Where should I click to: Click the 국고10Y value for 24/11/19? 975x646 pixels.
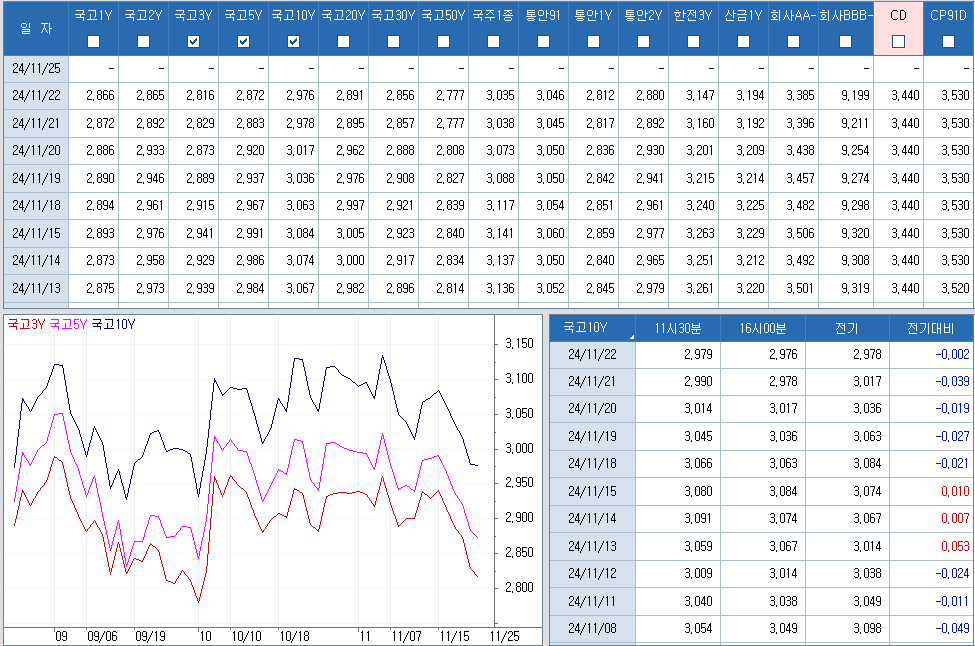(293, 177)
